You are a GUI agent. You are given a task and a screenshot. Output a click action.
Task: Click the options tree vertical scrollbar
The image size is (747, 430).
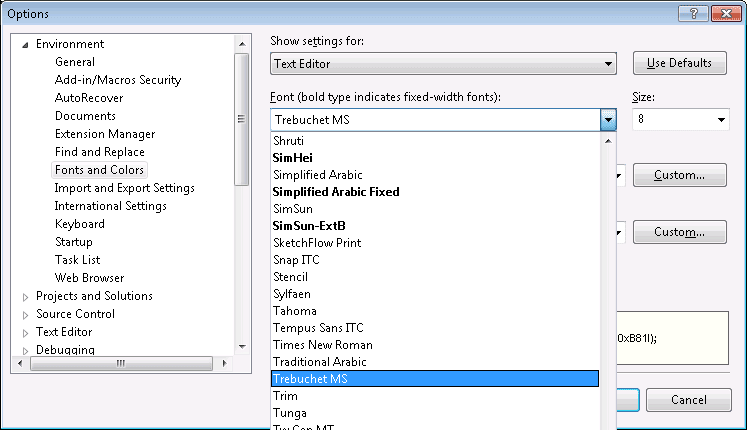(241, 200)
